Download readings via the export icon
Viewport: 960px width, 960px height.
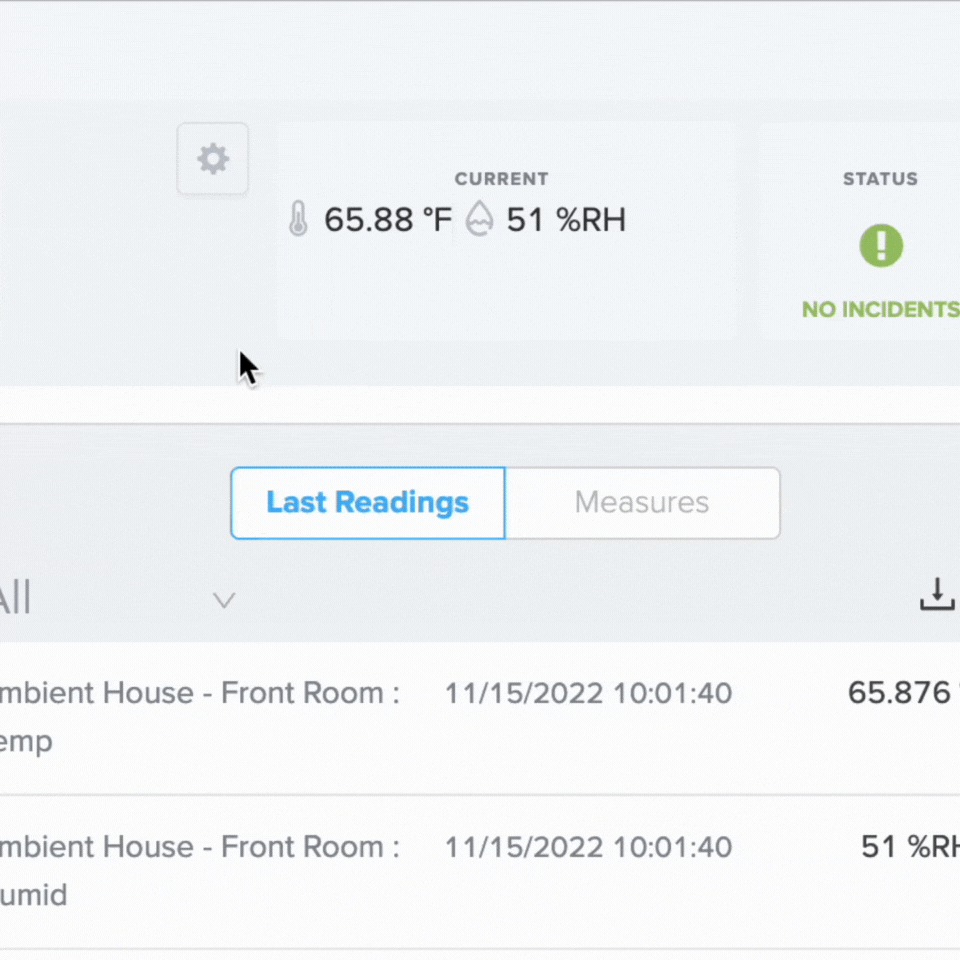coord(937,594)
